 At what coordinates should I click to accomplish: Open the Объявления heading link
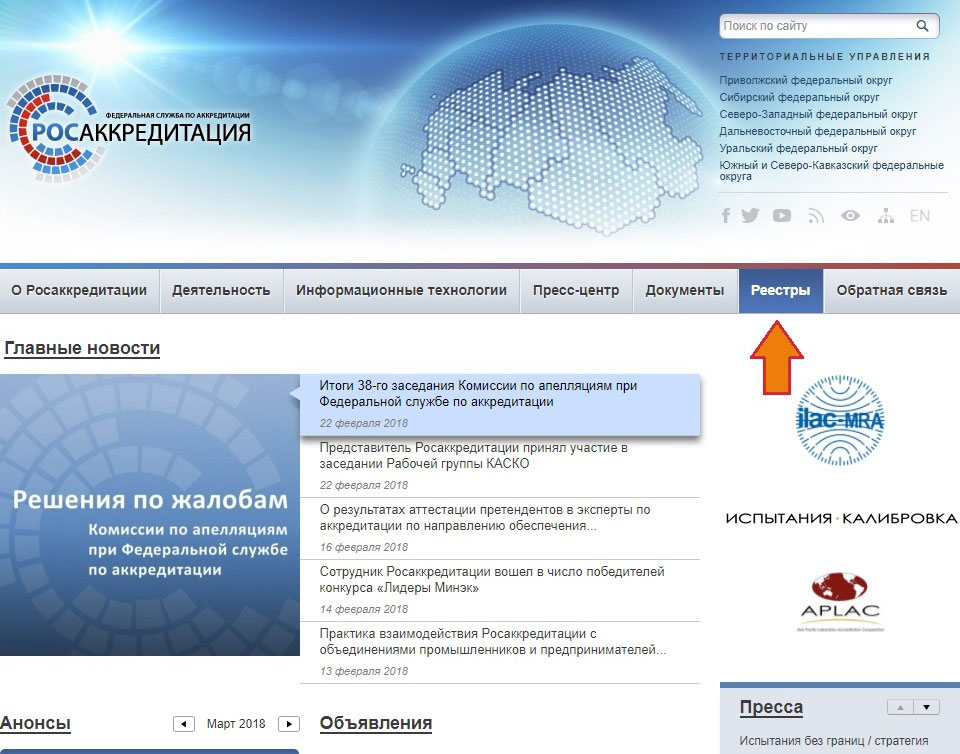(x=376, y=723)
